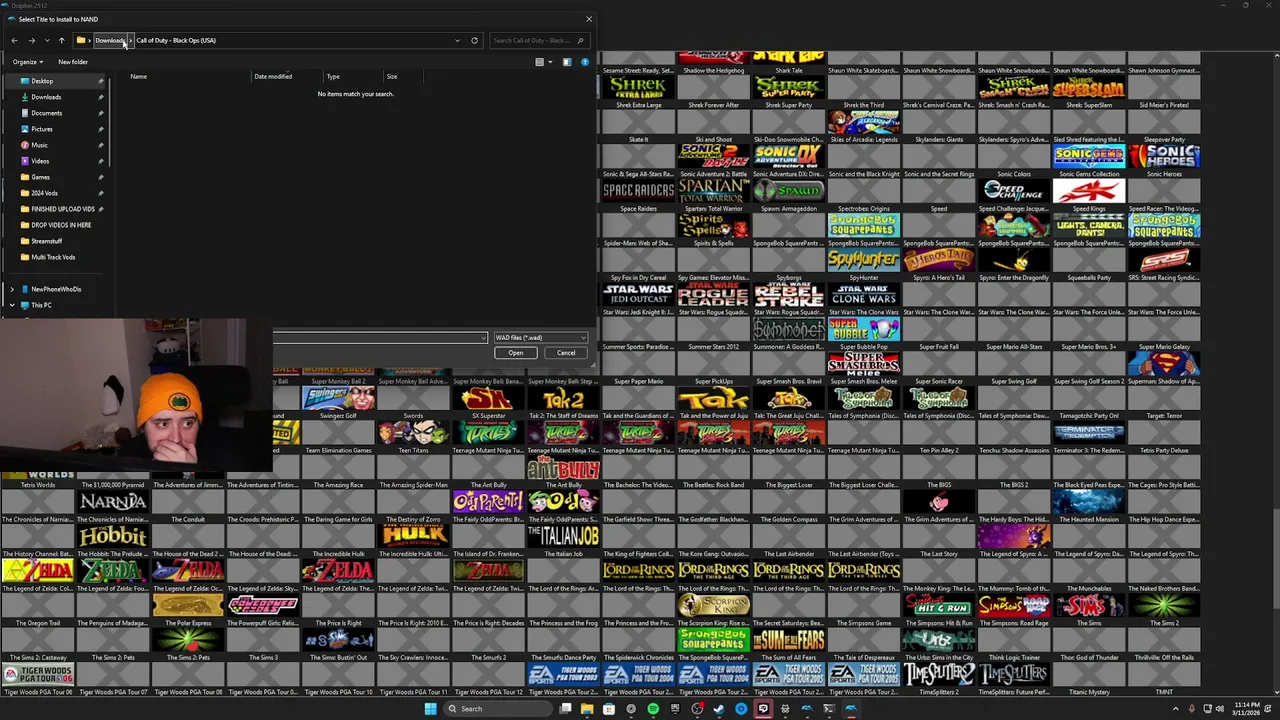
Task: Open Spotify from taskbar
Action: pyautogui.click(x=653, y=709)
